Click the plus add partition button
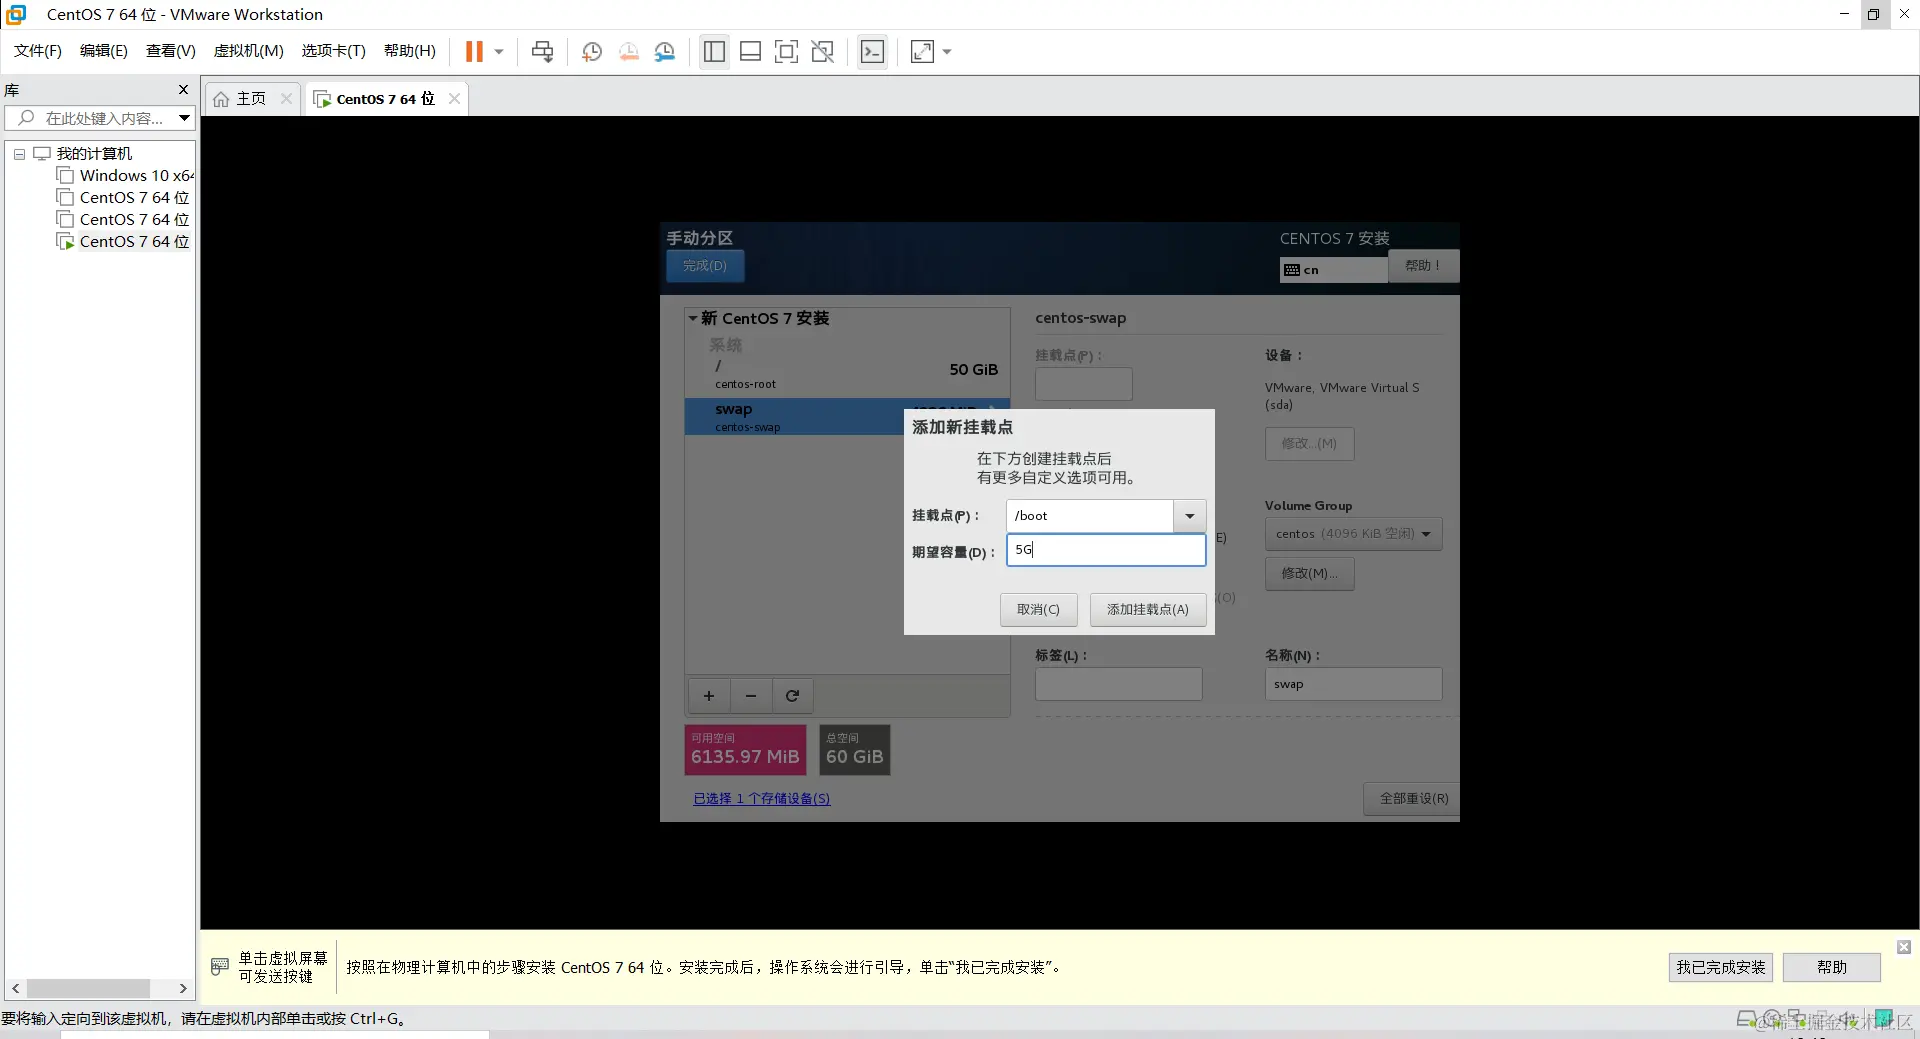The height and width of the screenshot is (1039, 1920). [709, 696]
